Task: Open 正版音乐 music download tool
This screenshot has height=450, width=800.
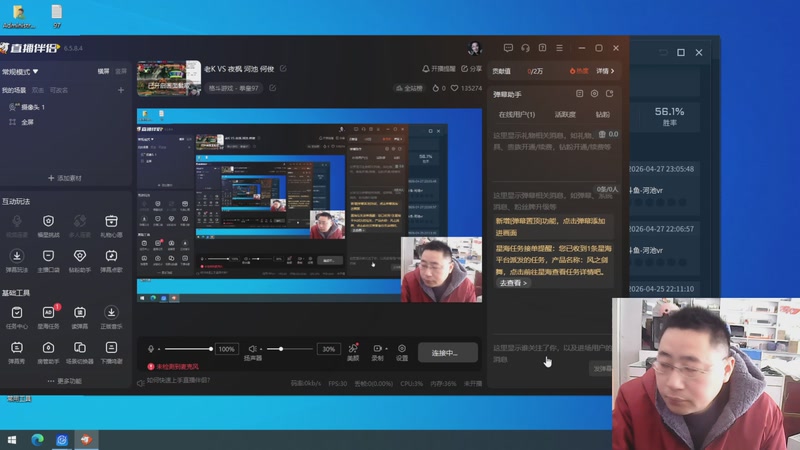Action: point(111,317)
